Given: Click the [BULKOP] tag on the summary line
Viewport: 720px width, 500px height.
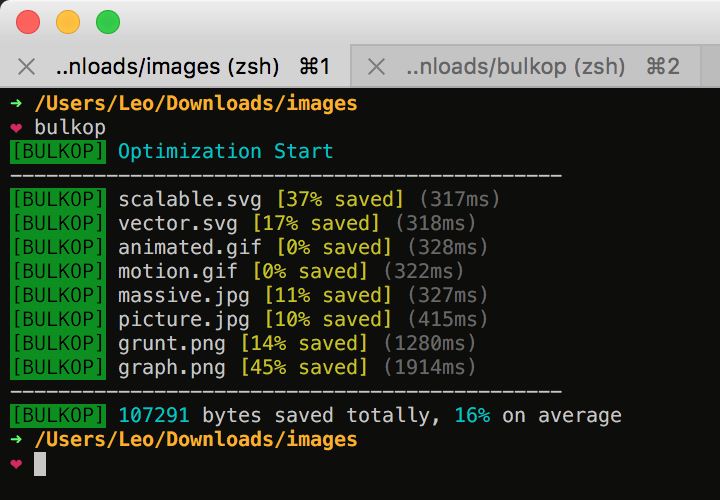Looking at the screenshot, I should pyautogui.click(x=58, y=416).
